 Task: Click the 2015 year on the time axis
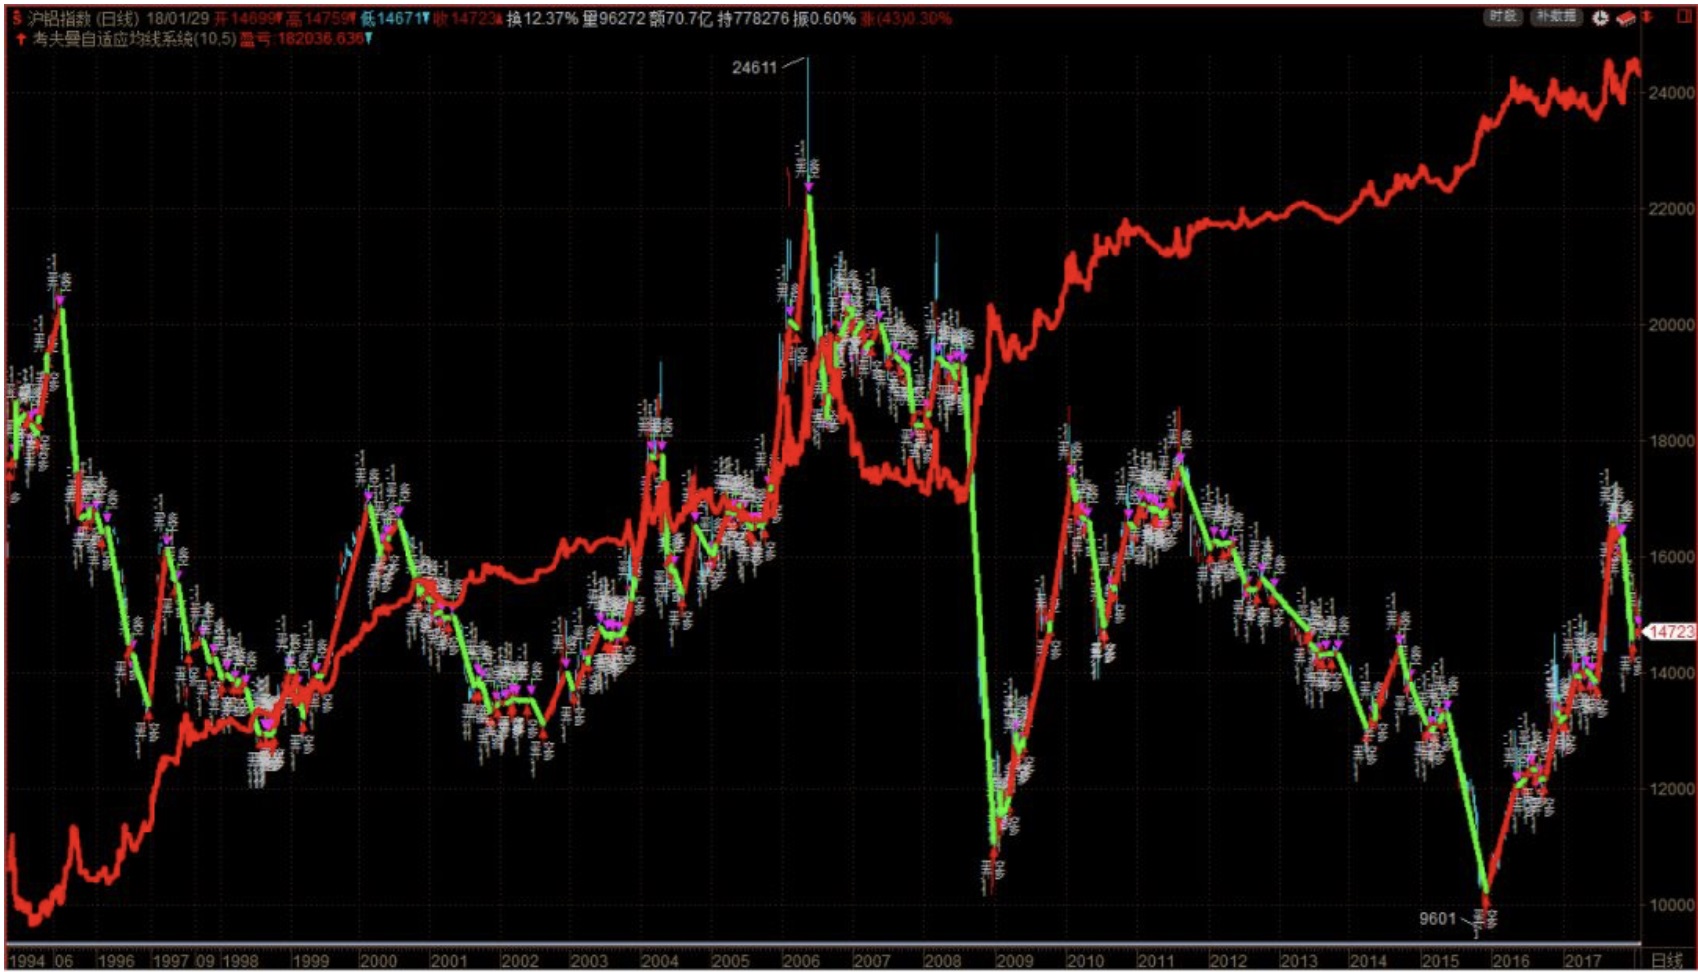click(x=1440, y=961)
